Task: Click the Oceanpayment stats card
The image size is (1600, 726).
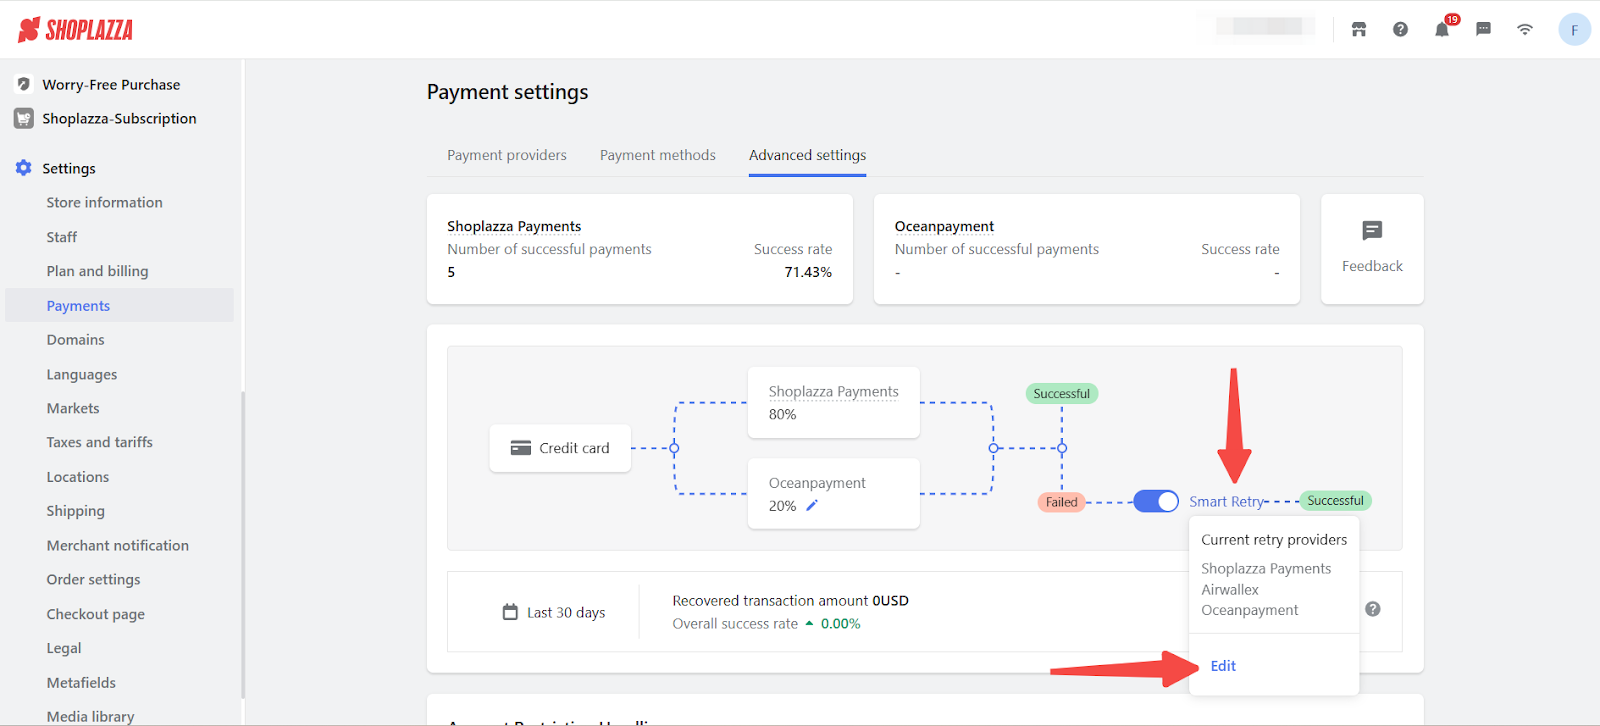Action: tap(1087, 249)
